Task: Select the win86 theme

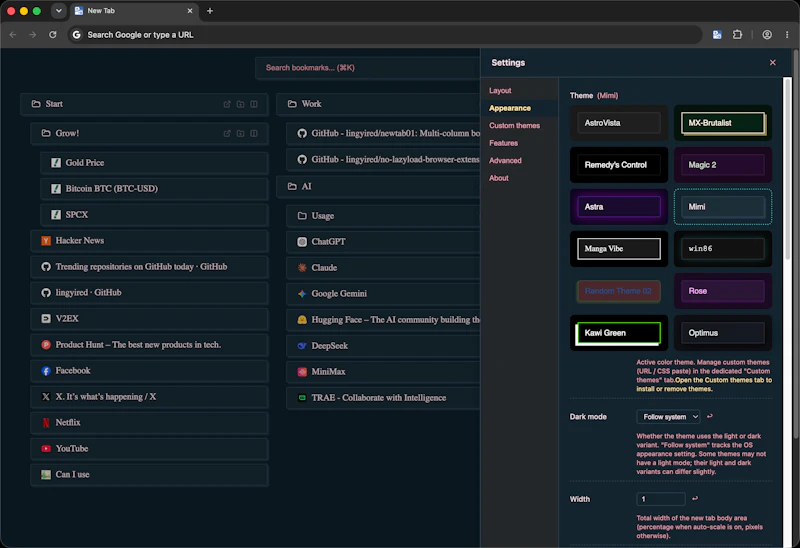Action: [723, 248]
